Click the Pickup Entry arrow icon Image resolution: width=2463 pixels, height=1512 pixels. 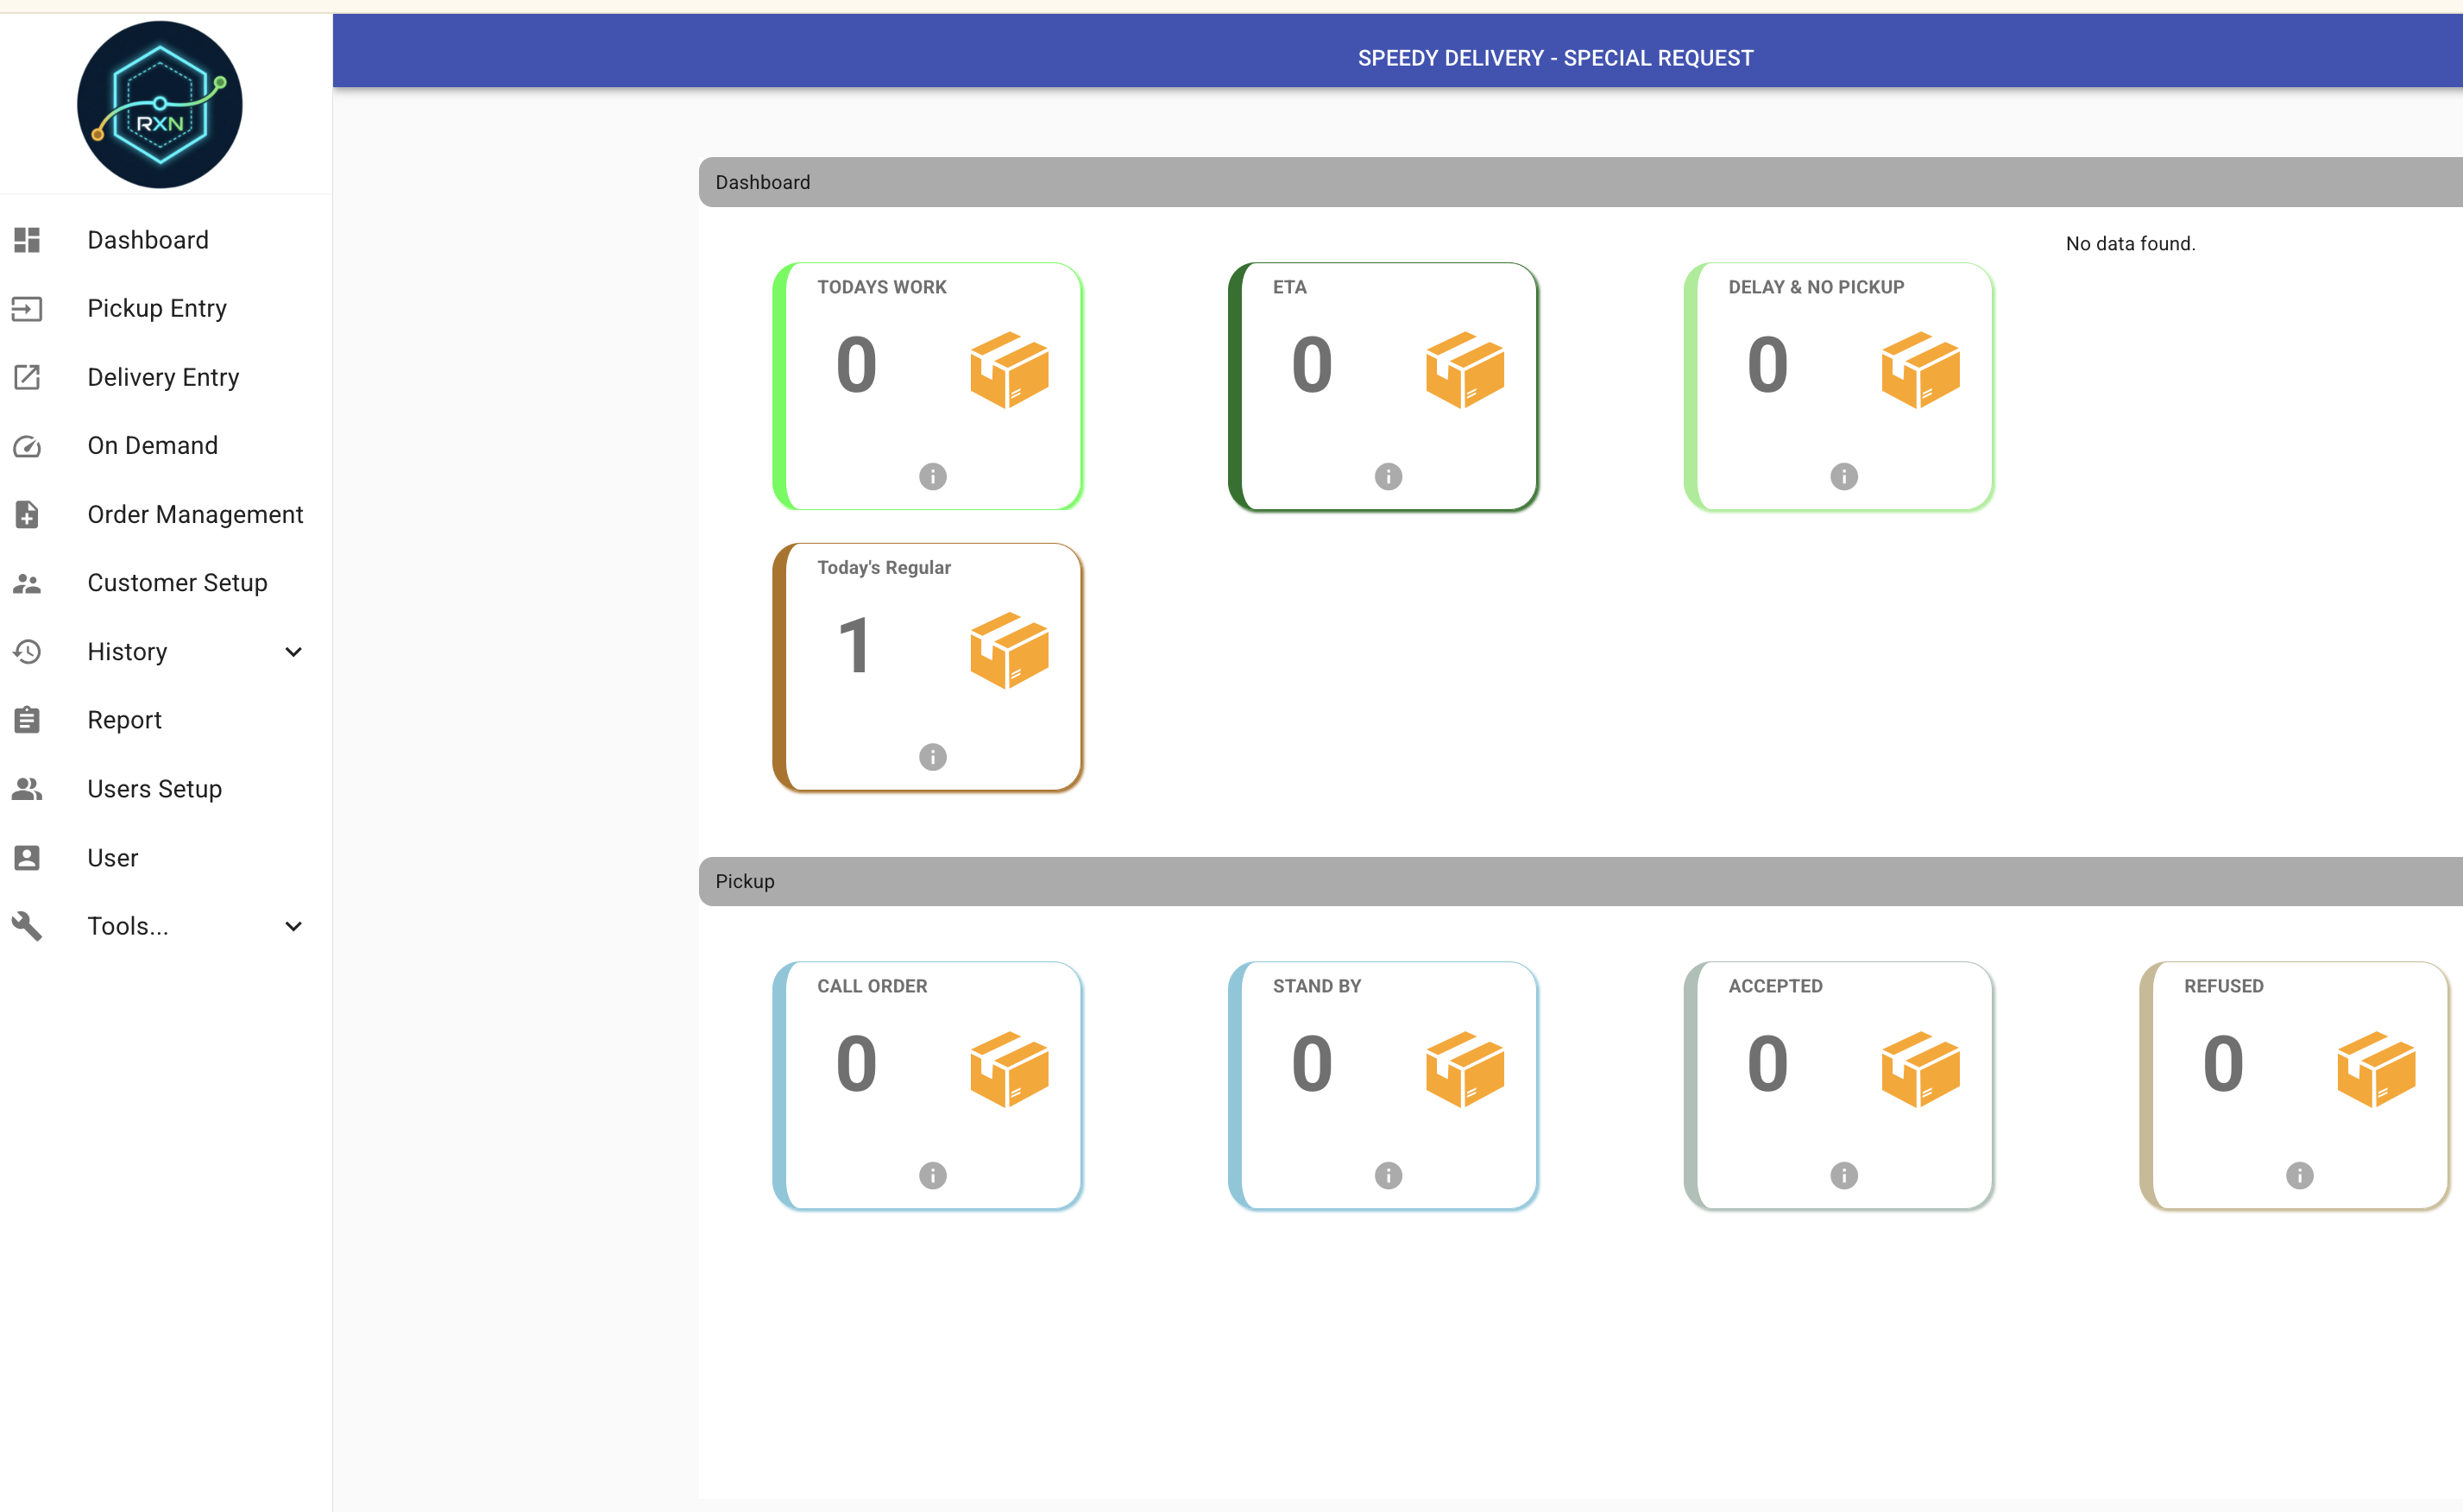pyautogui.click(x=27, y=309)
